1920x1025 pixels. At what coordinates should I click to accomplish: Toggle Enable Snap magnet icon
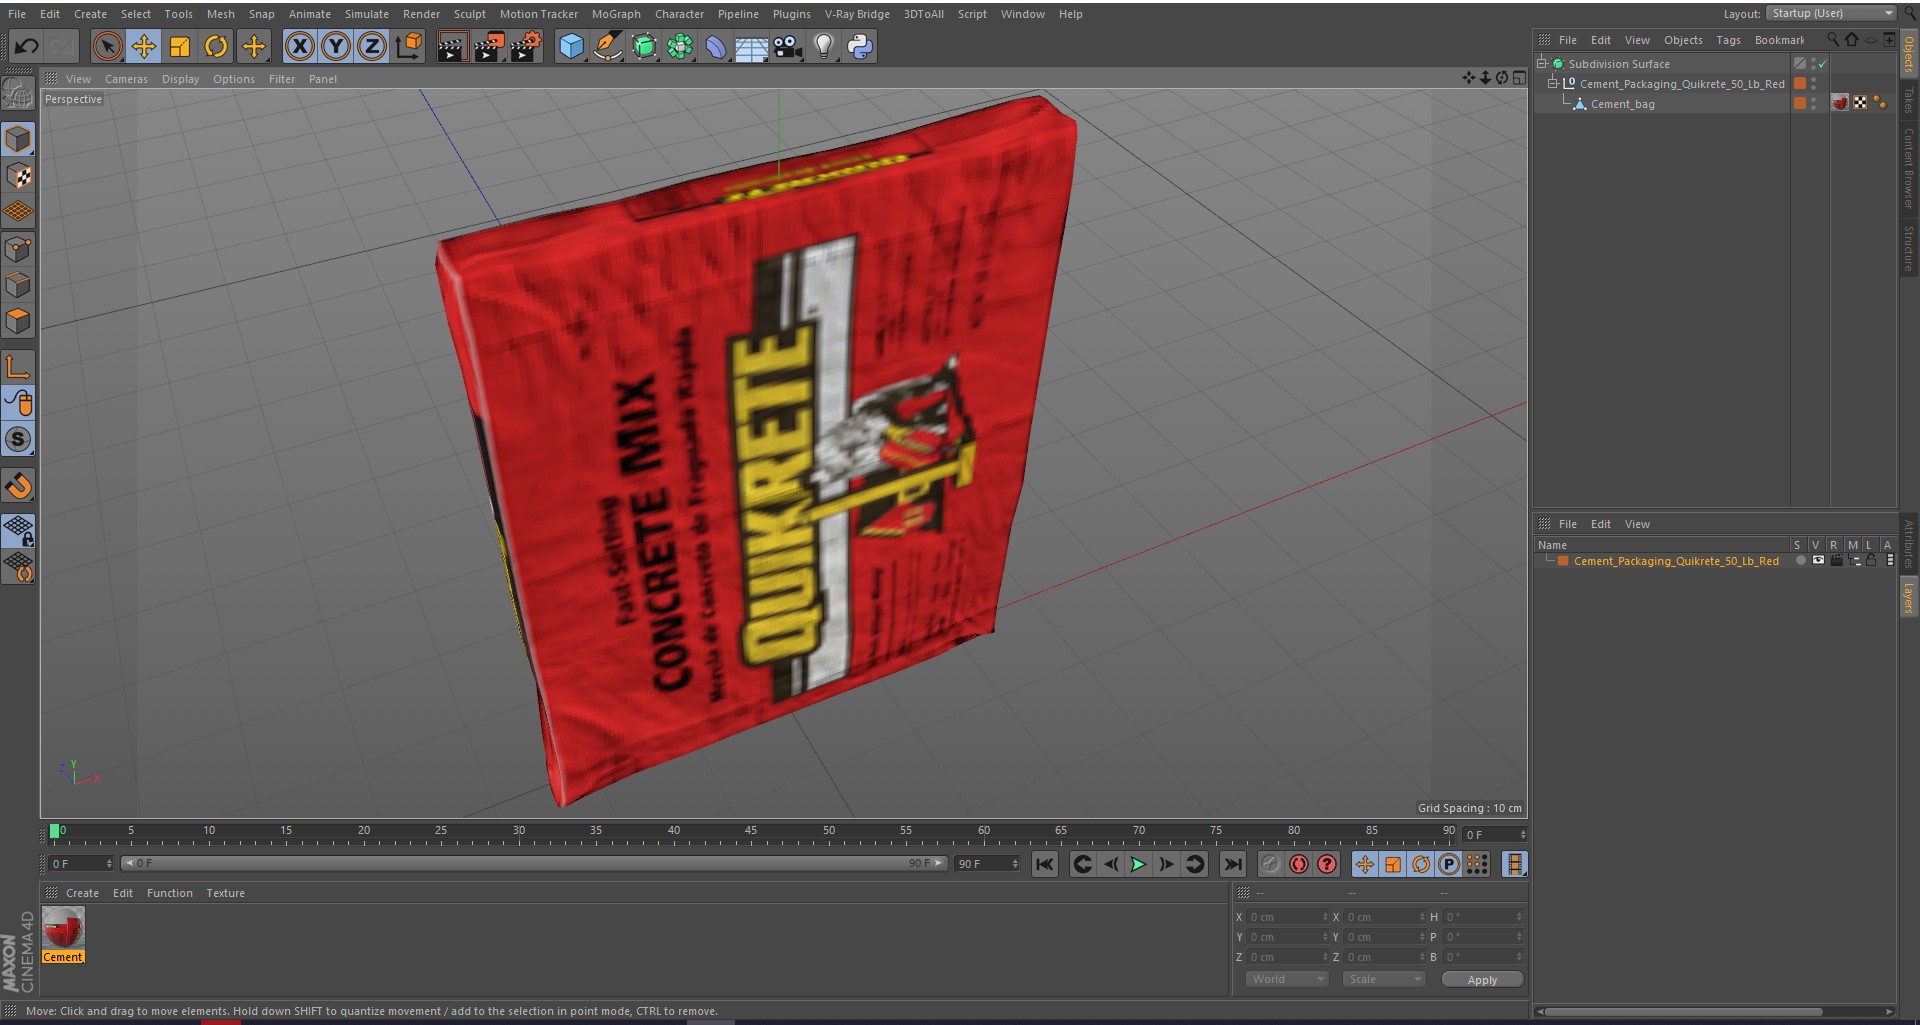click(18, 485)
